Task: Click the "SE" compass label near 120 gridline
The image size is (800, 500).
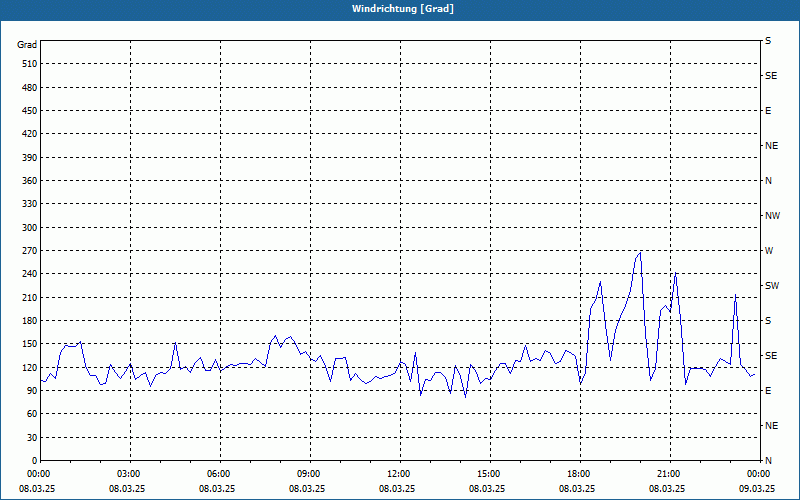Action: pos(771,356)
